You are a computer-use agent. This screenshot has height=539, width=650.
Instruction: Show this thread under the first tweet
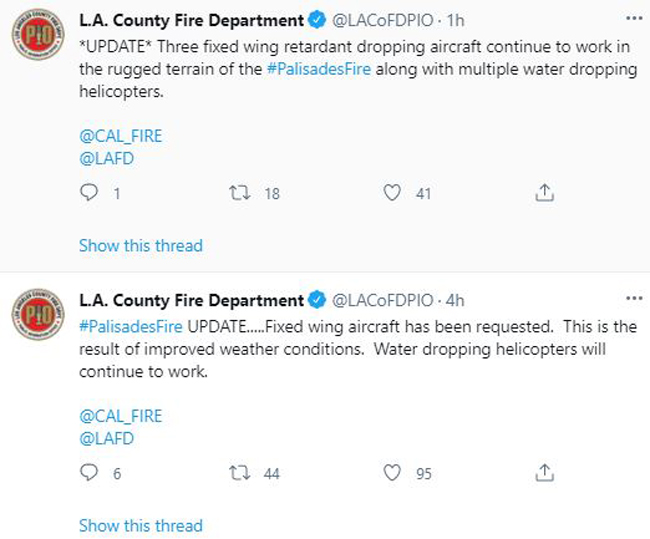pos(141,245)
